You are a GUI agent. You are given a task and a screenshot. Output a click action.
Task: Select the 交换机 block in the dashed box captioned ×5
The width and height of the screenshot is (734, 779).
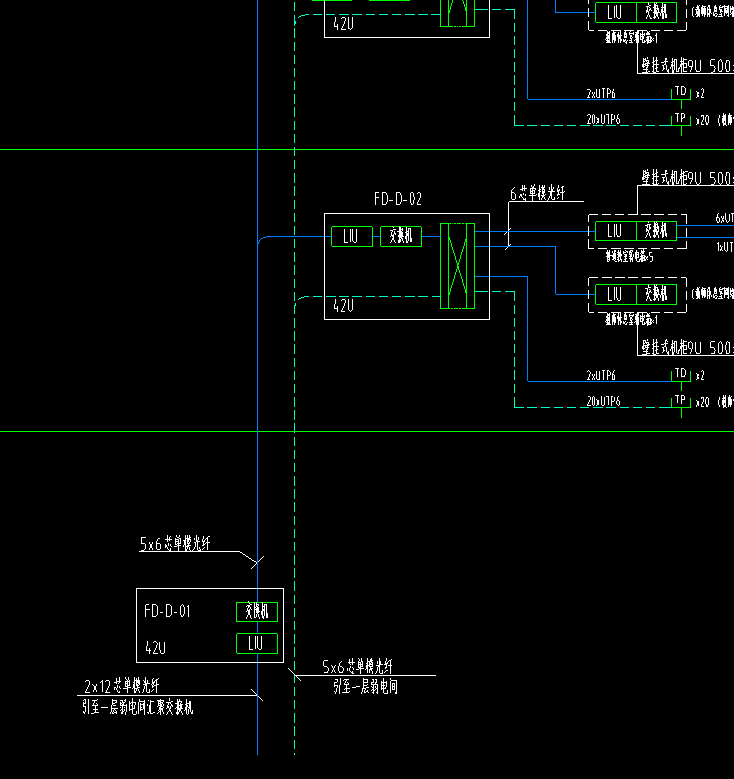point(656,231)
